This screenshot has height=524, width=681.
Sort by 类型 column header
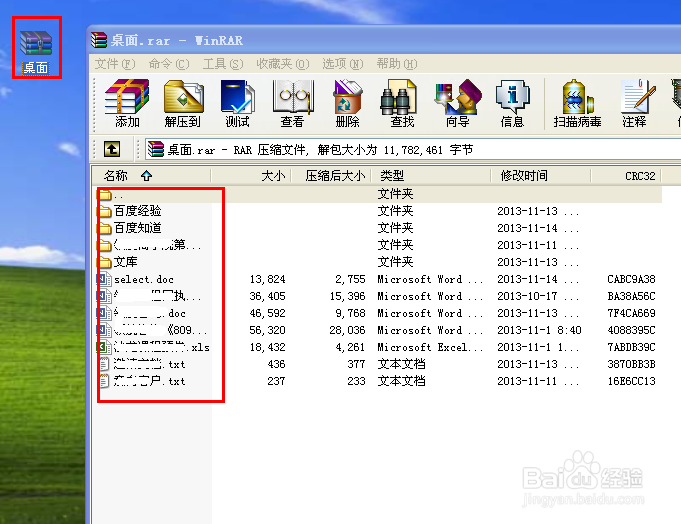431,176
